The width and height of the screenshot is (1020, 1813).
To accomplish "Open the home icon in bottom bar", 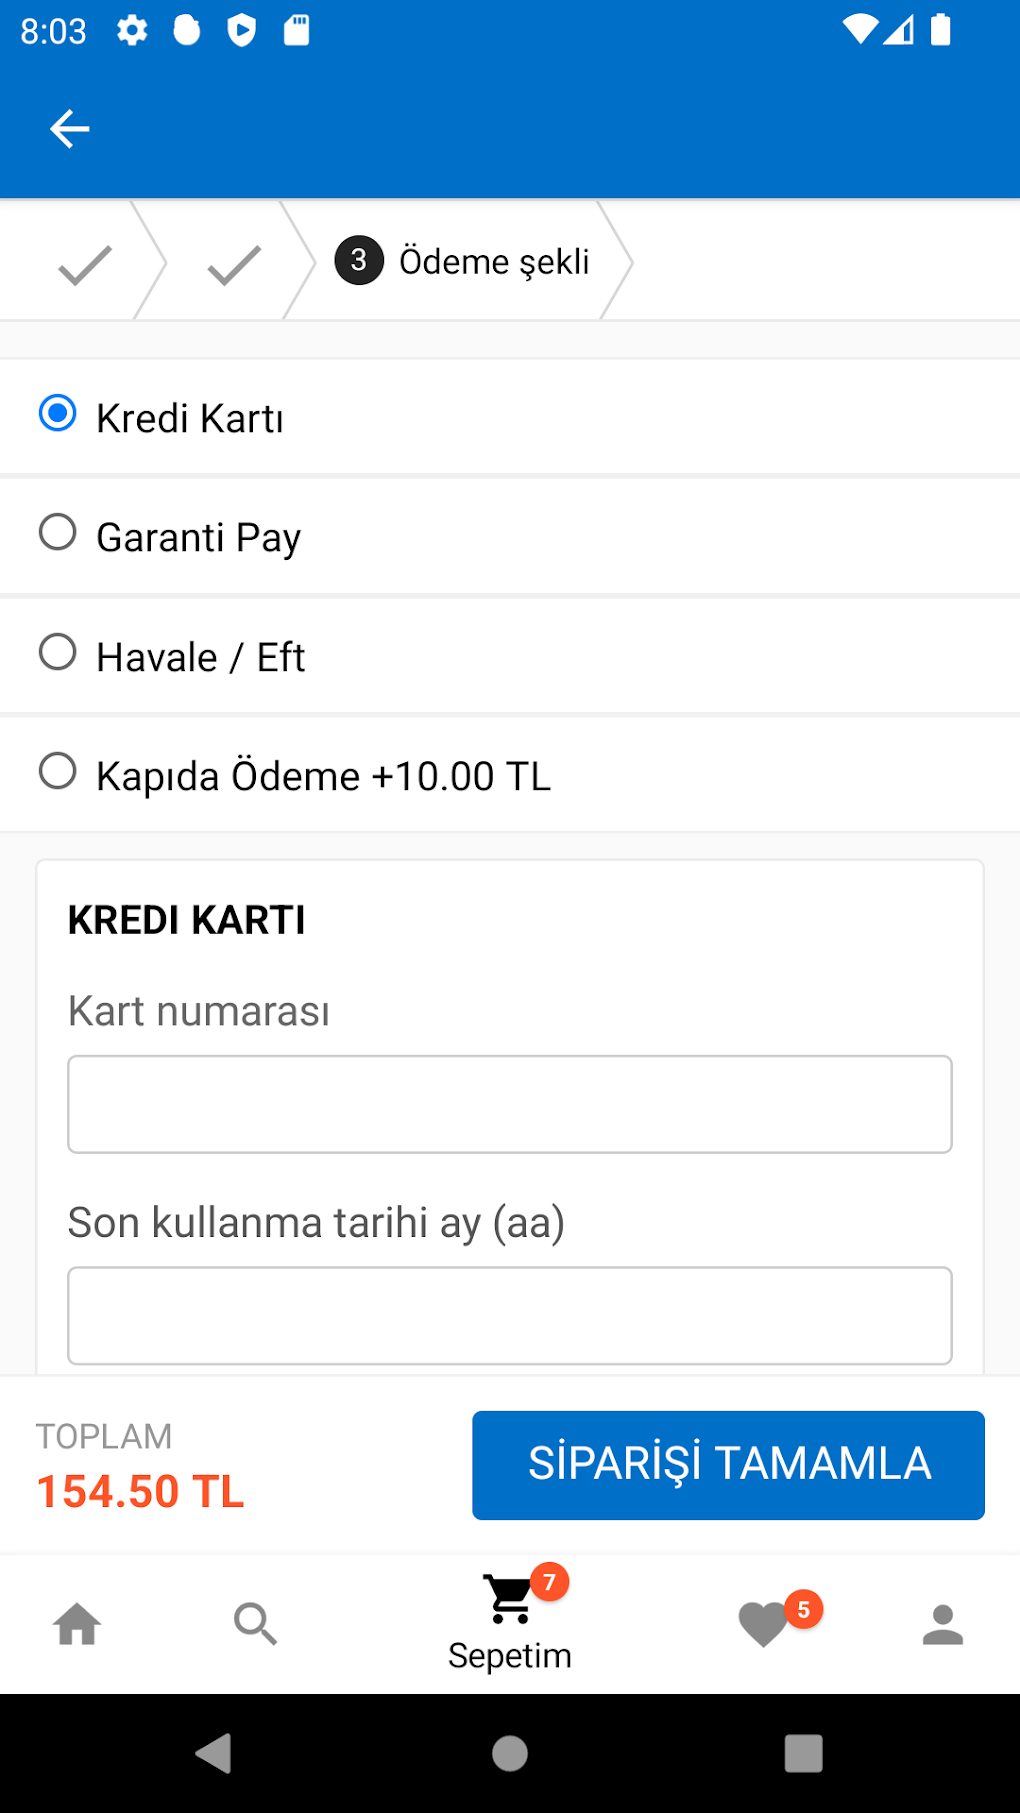I will pos(77,1624).
